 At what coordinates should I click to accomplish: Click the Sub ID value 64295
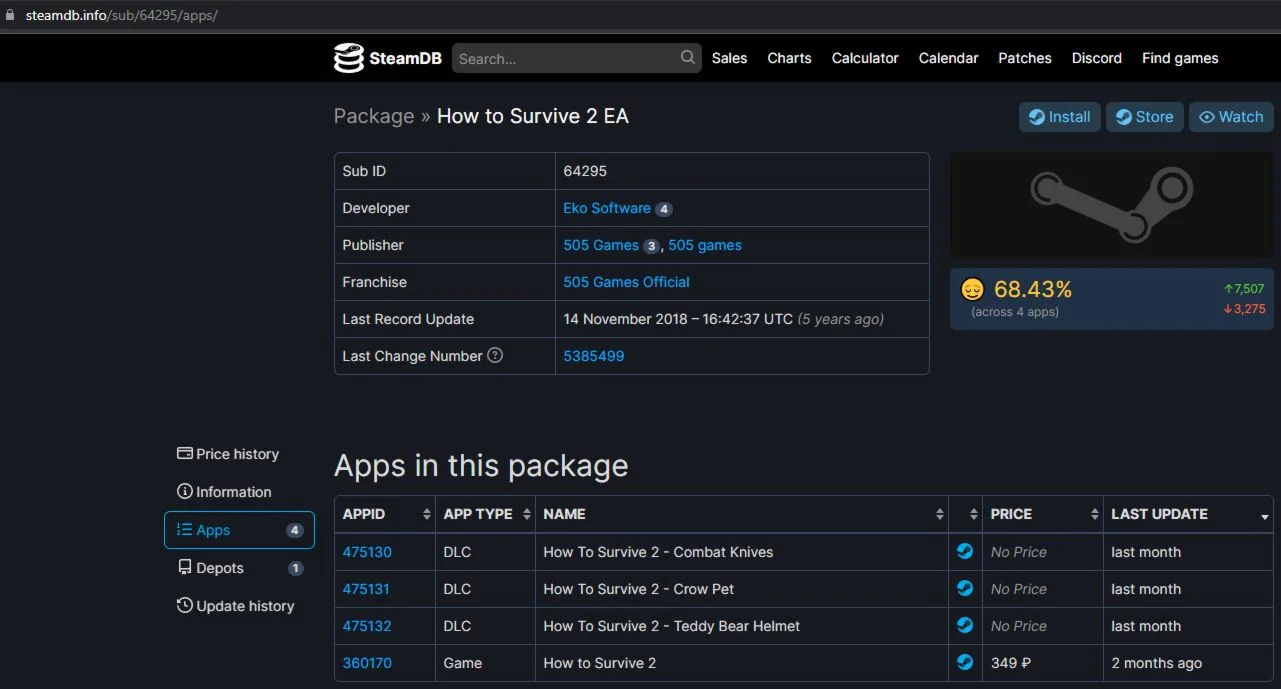pyautogui.click(x=585, y=171)
